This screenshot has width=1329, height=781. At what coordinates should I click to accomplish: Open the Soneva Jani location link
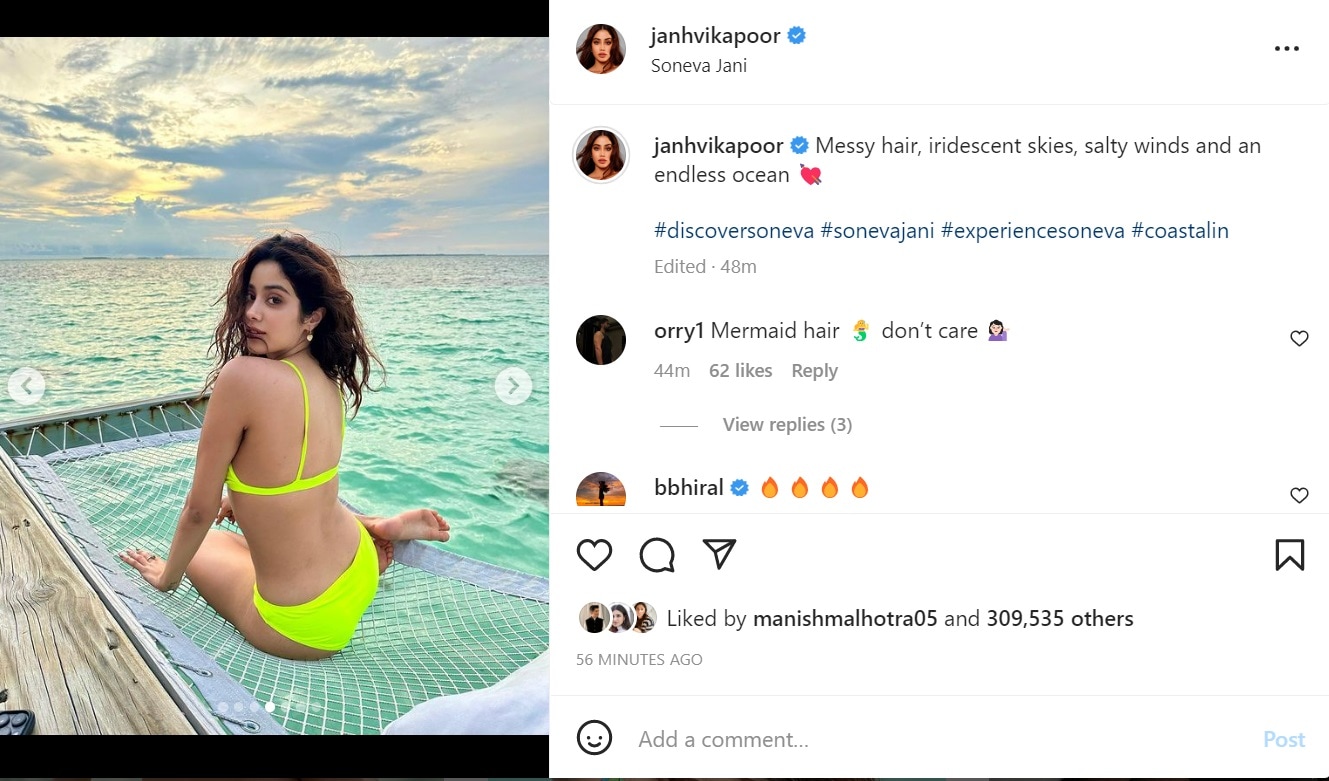click(x=698, y=66)
